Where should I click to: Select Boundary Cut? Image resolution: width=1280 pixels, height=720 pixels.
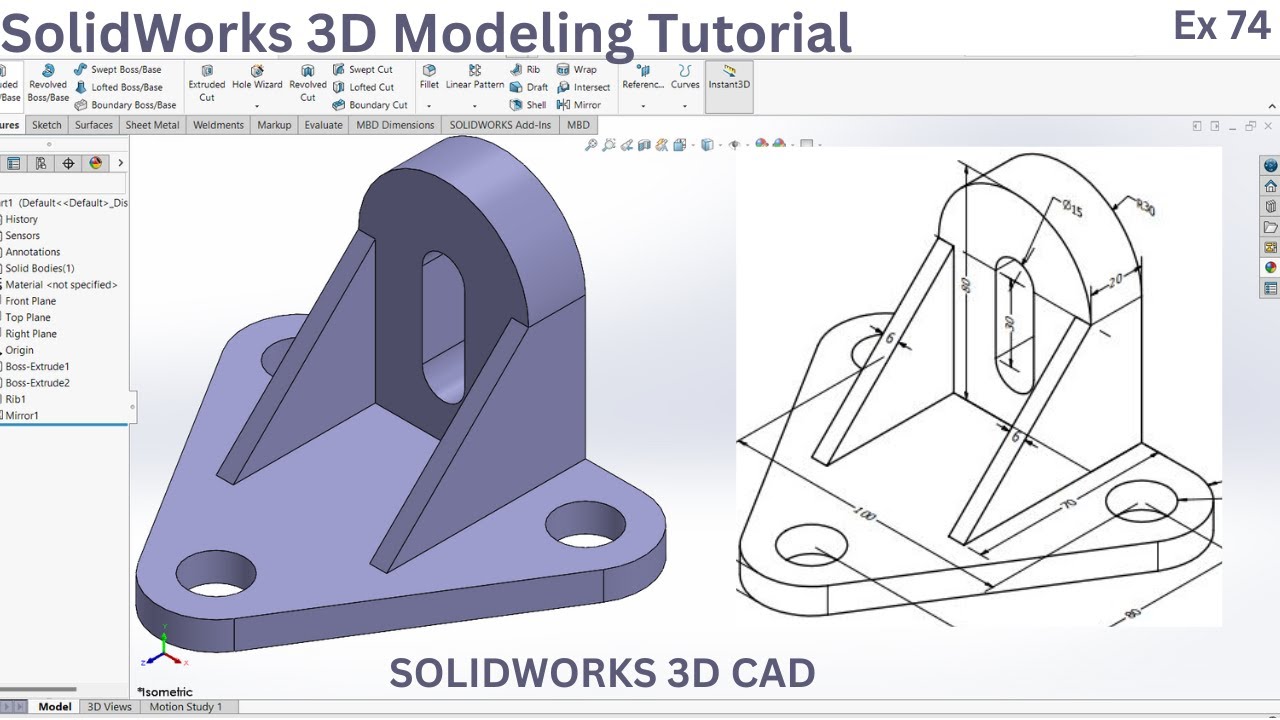[x=370, y=105]
